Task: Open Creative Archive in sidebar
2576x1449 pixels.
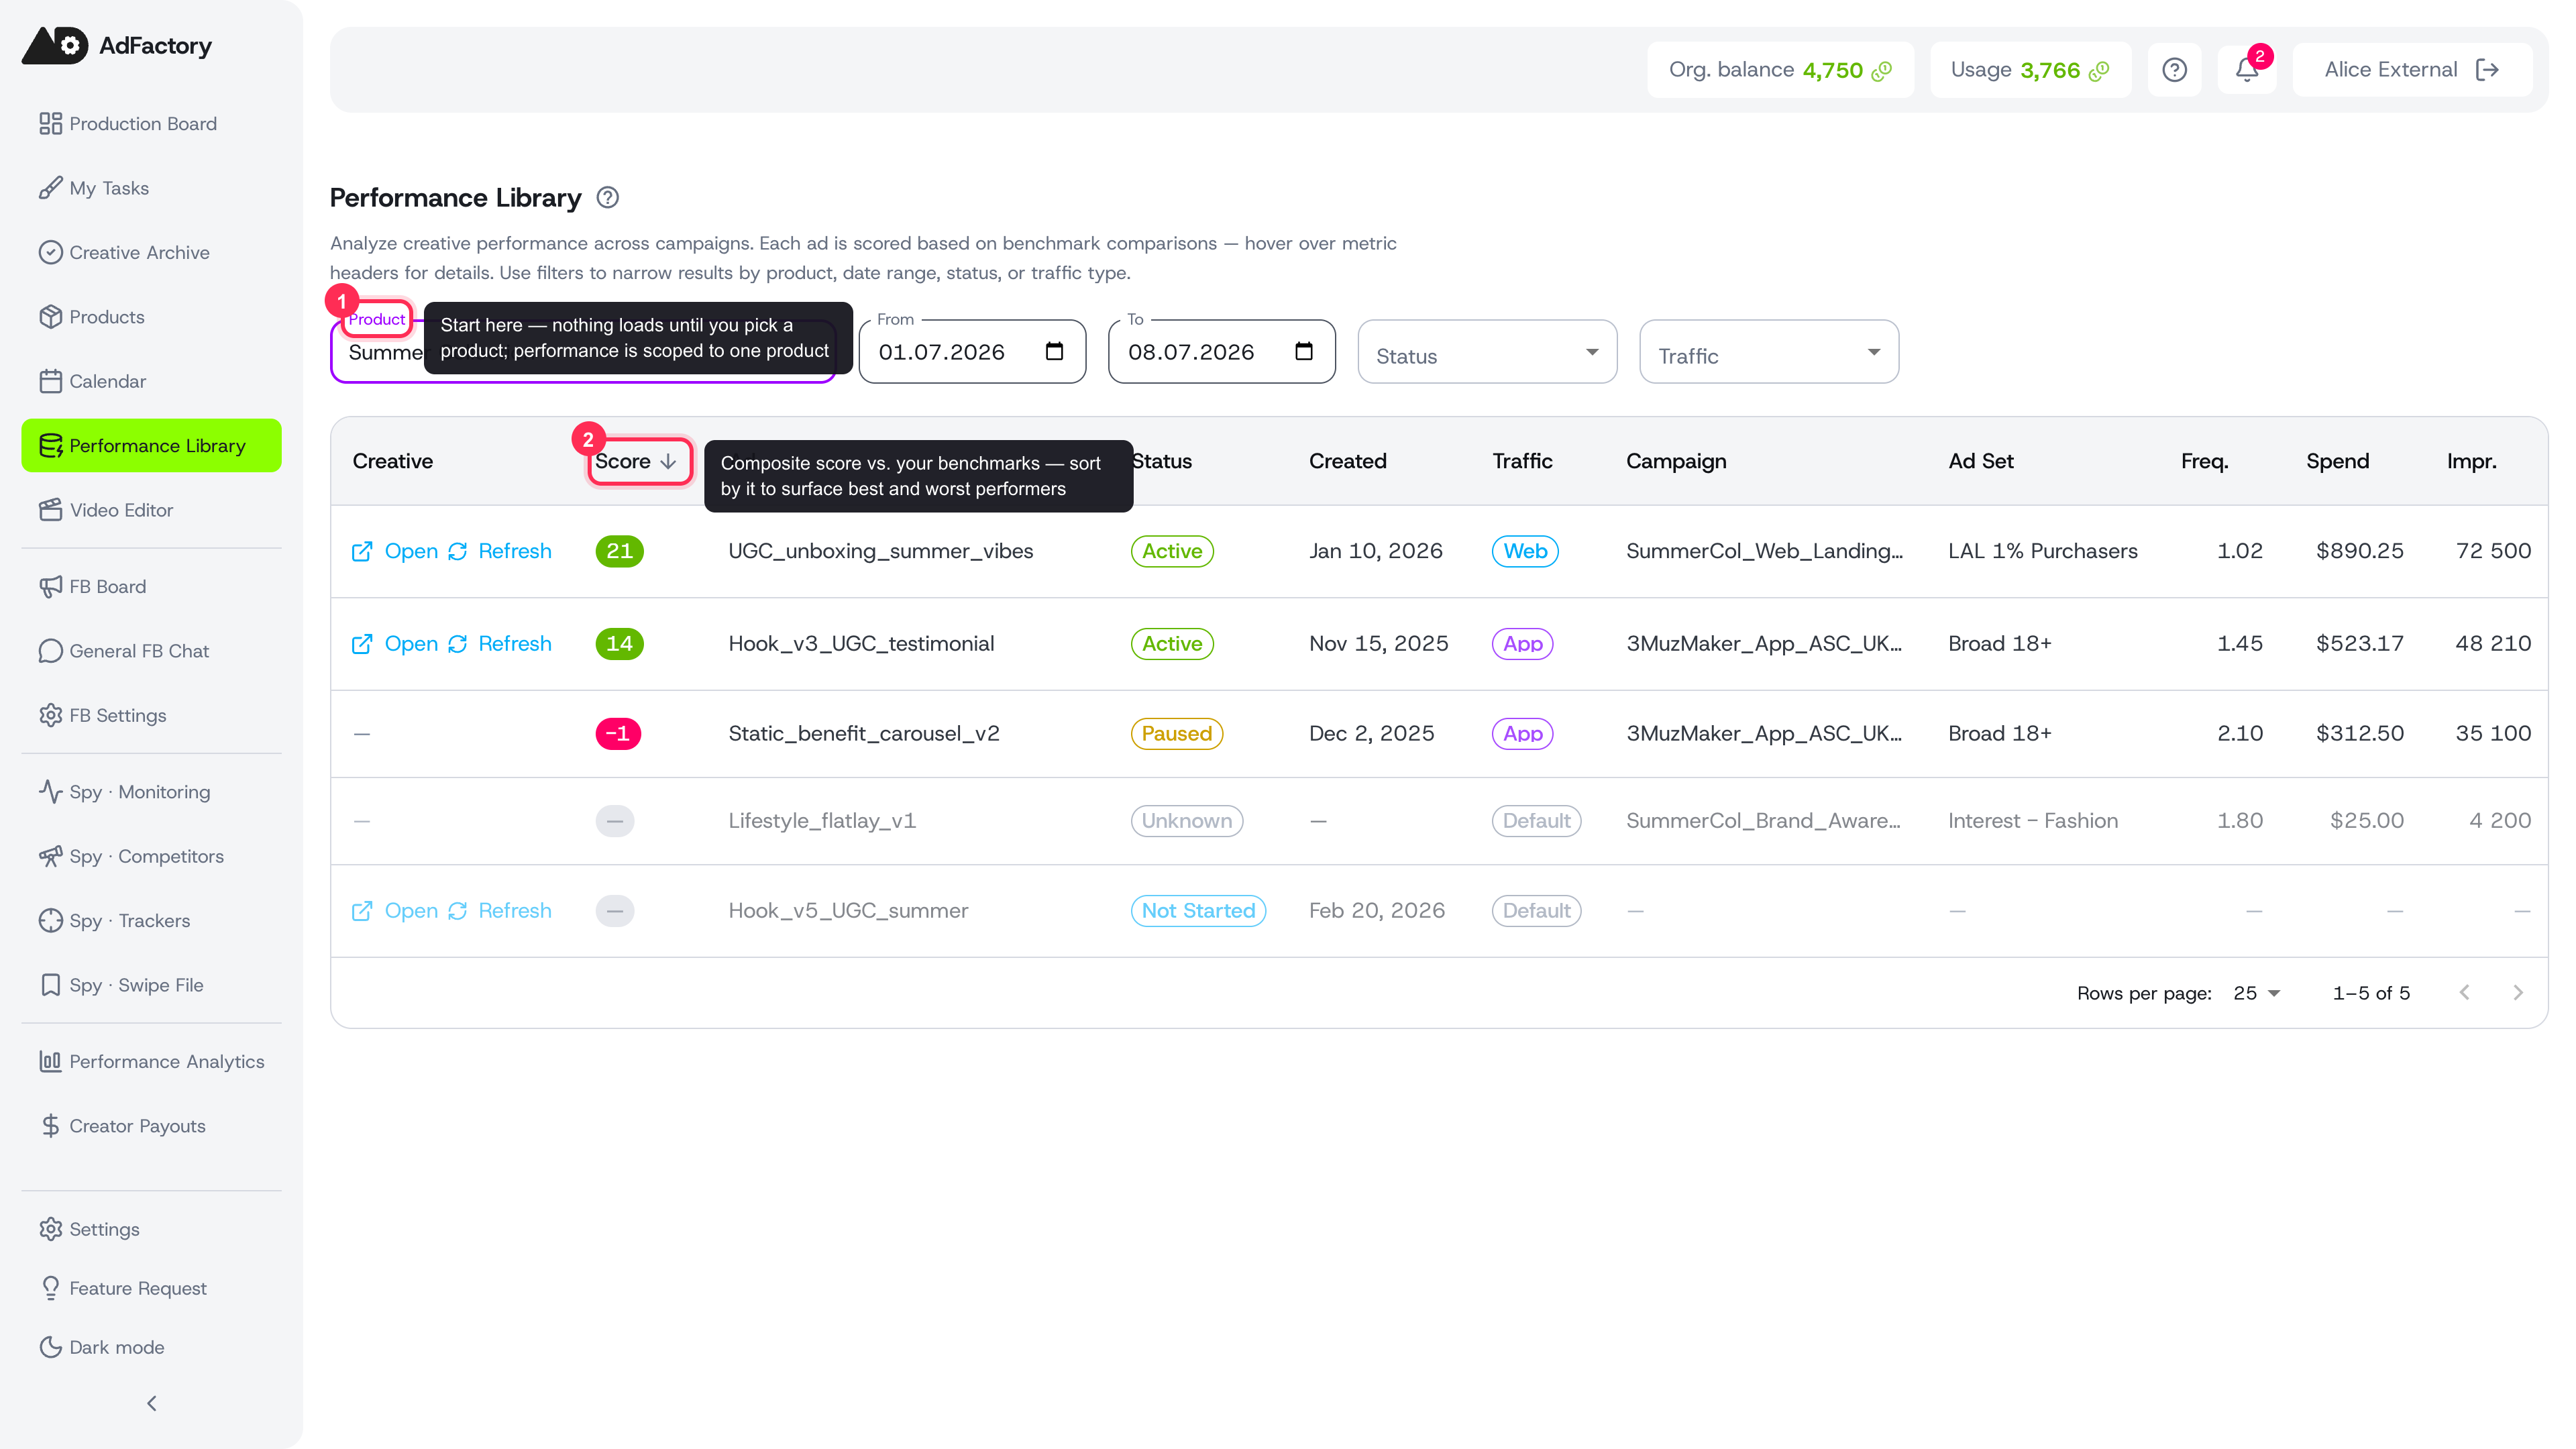Action: point(151,252)
